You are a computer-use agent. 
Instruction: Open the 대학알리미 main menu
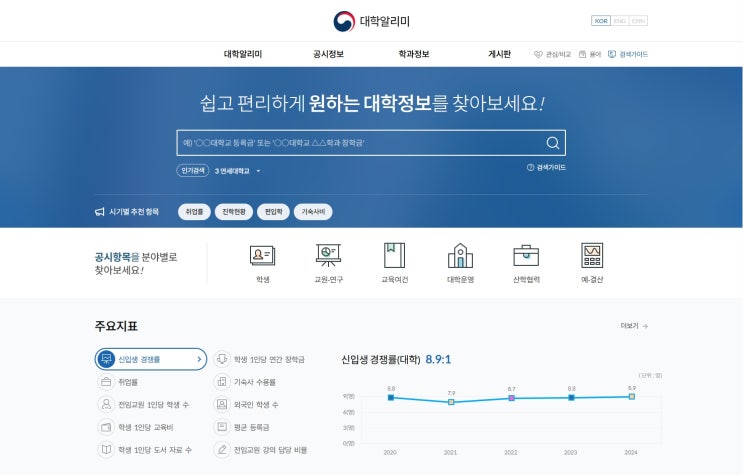click(243, 54)
